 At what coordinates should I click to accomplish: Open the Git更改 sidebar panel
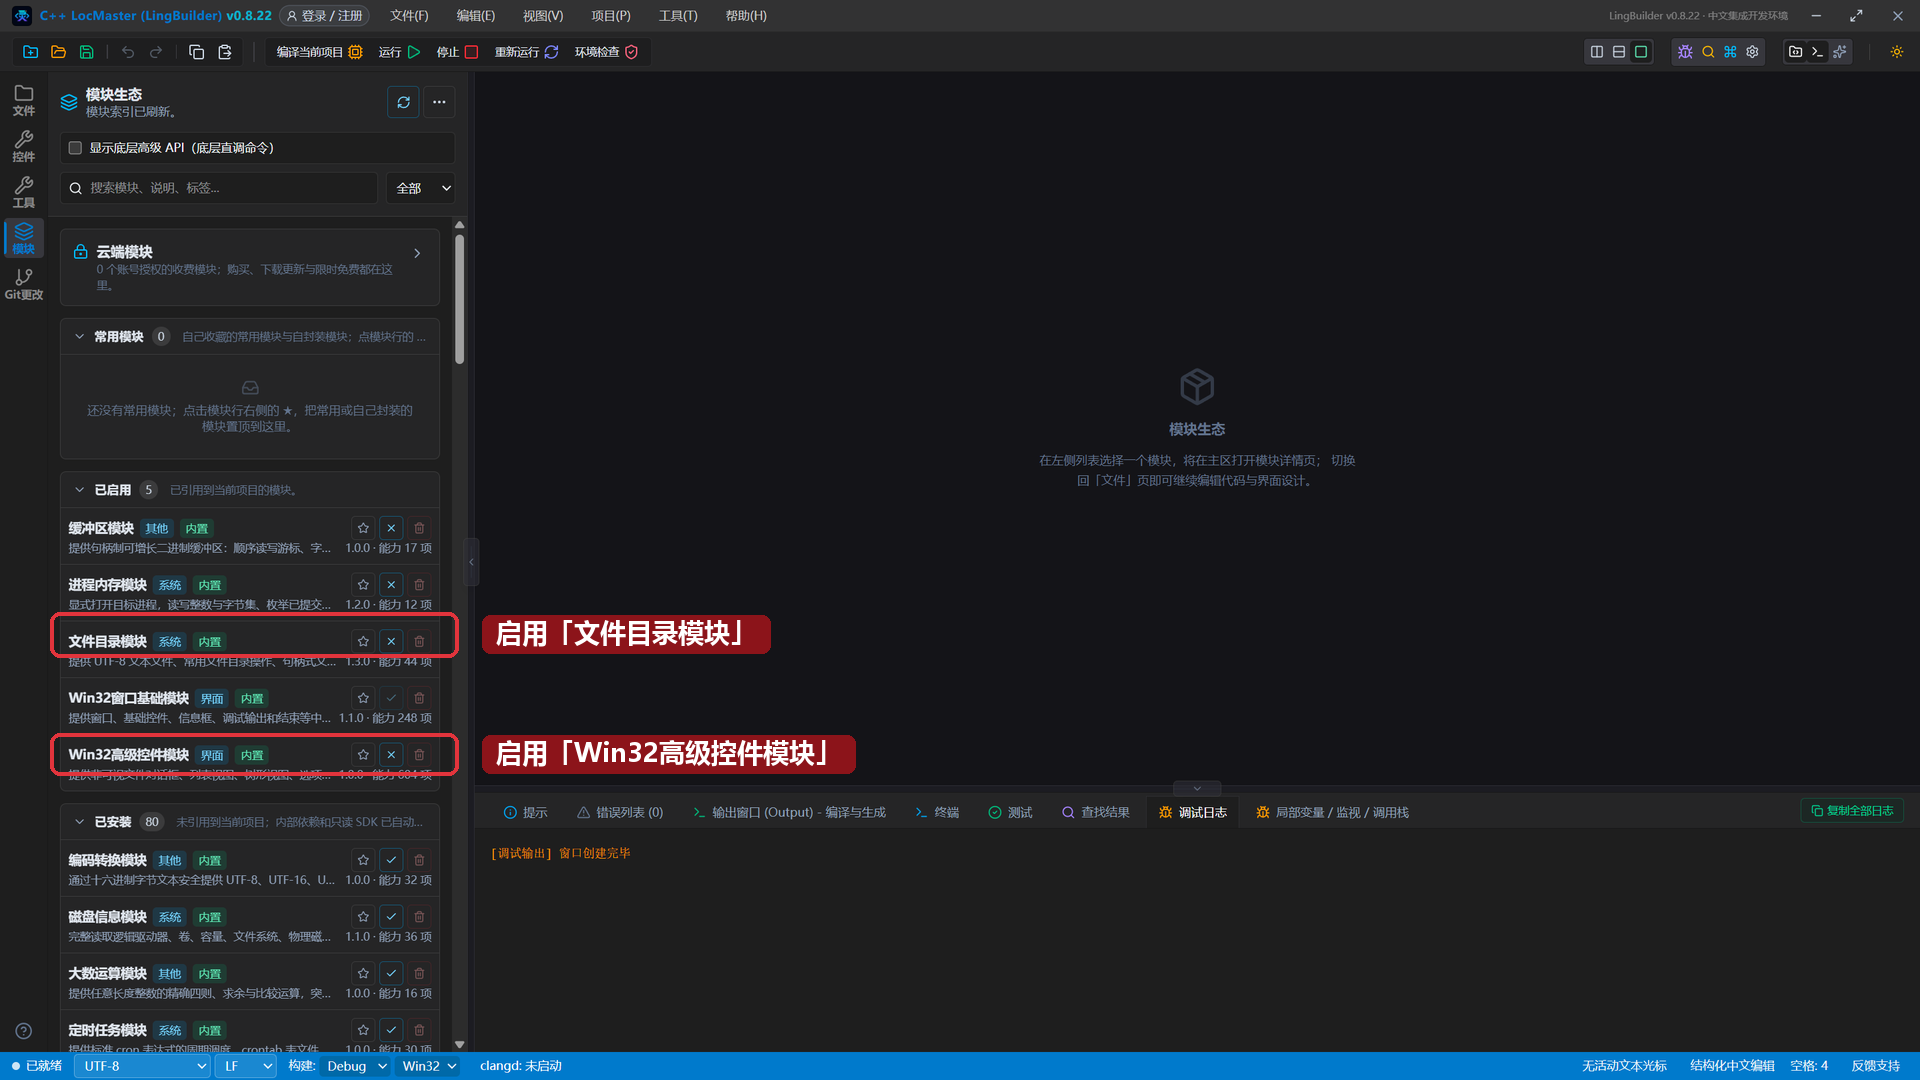[23, 284]
